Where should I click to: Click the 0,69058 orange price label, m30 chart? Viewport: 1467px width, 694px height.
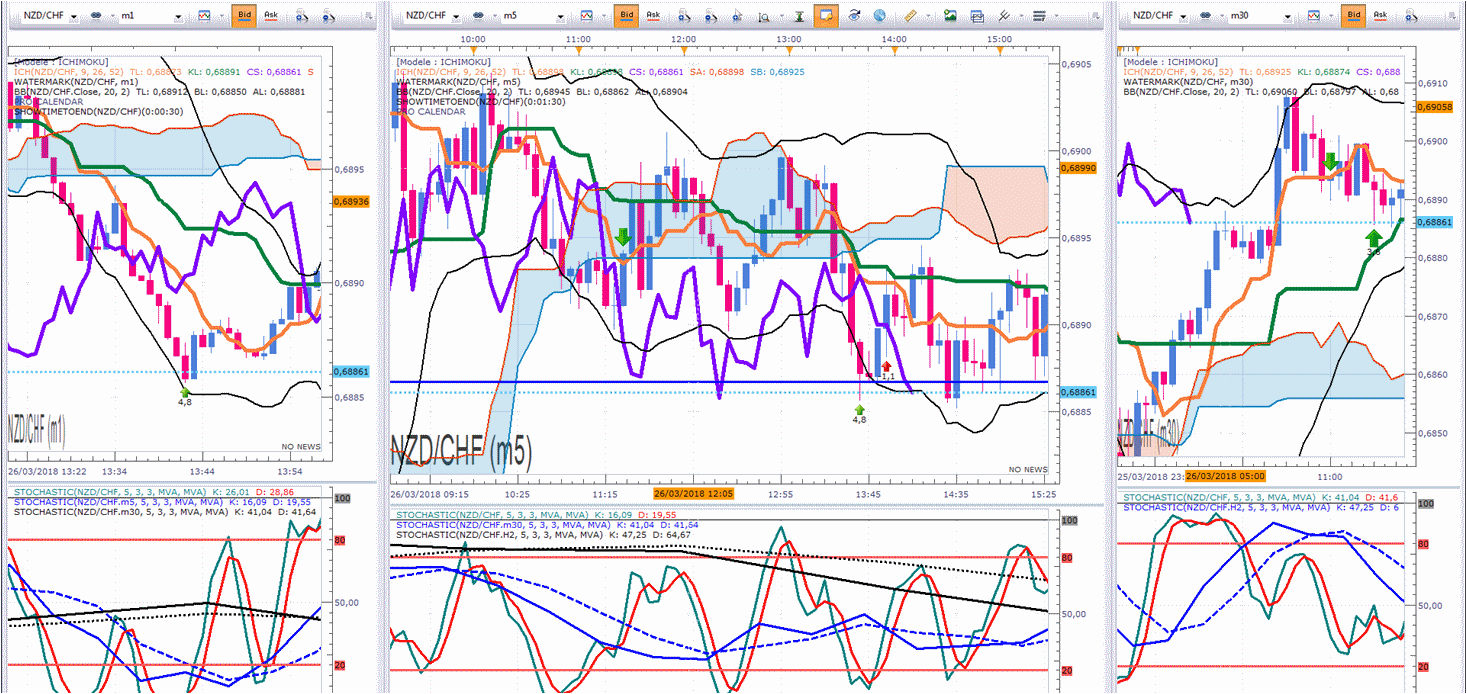click(1434, 107)
